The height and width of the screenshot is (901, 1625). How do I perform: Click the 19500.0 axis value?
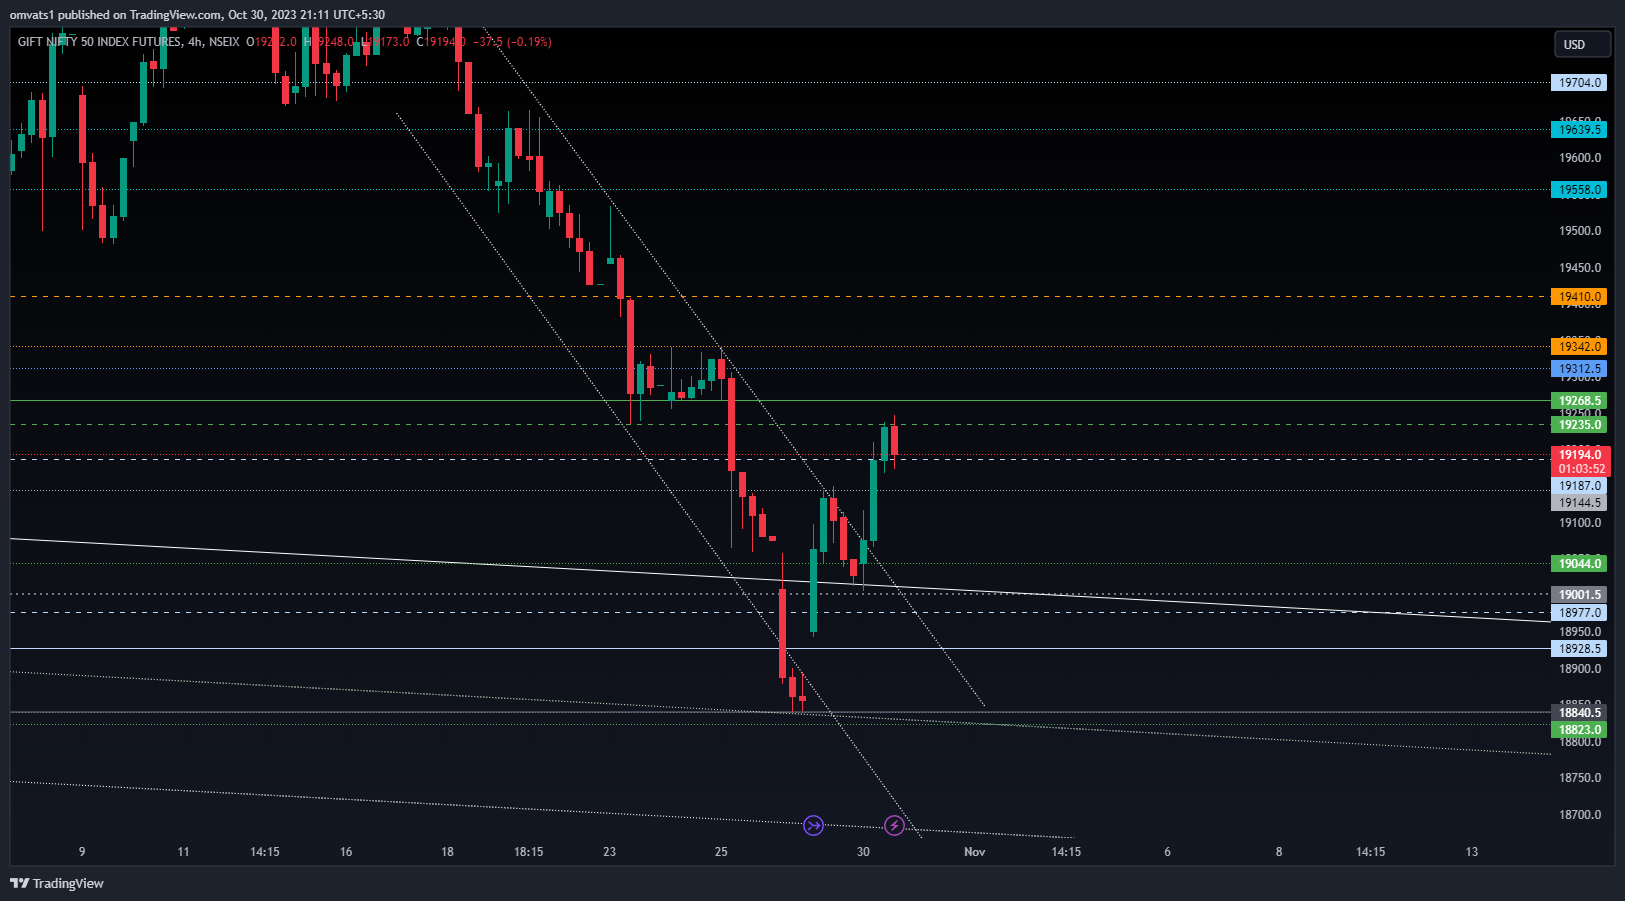click(1580, 231)
